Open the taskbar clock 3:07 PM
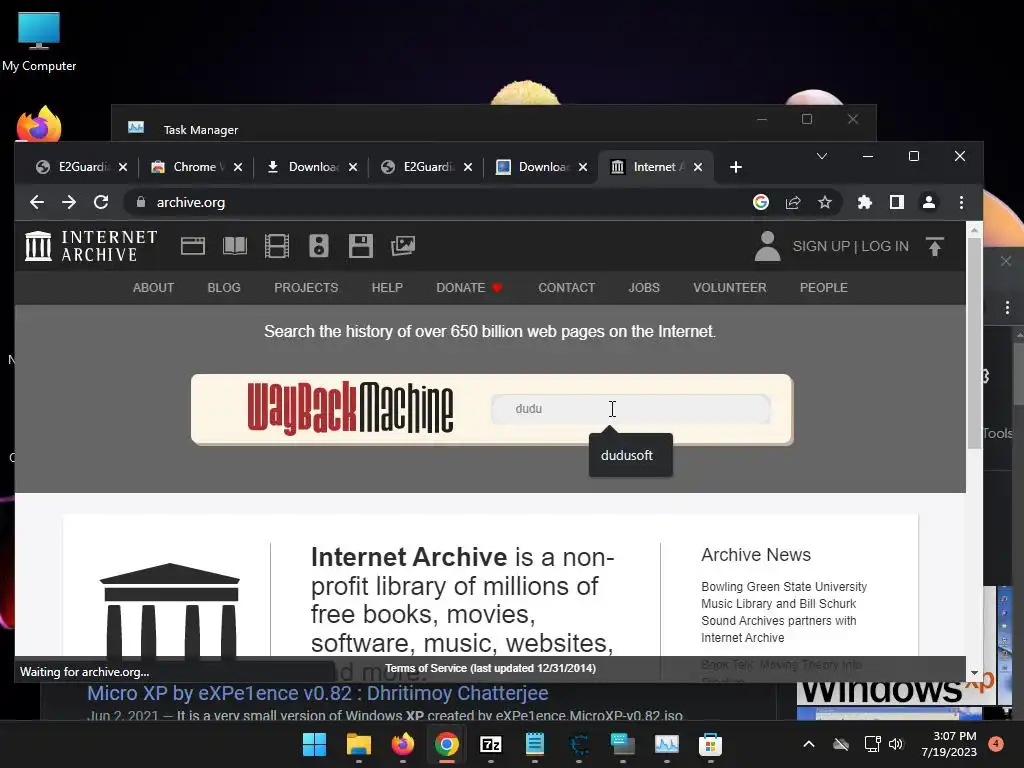This screenshot has height=768, width=1024. (949, 744)
